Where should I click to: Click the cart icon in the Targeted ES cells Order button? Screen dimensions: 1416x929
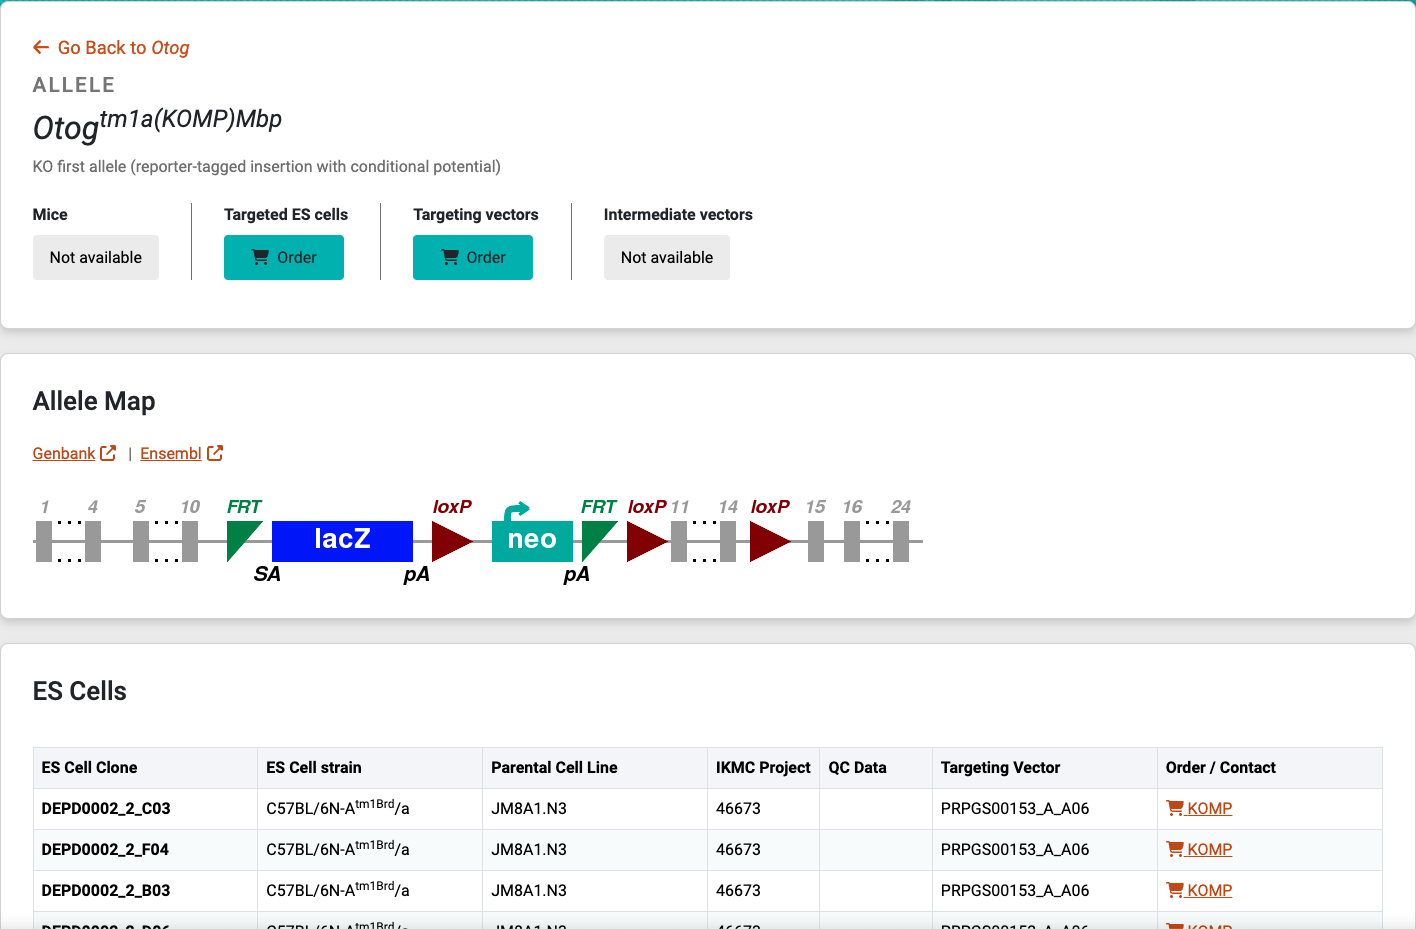click(x=260, y=257)
